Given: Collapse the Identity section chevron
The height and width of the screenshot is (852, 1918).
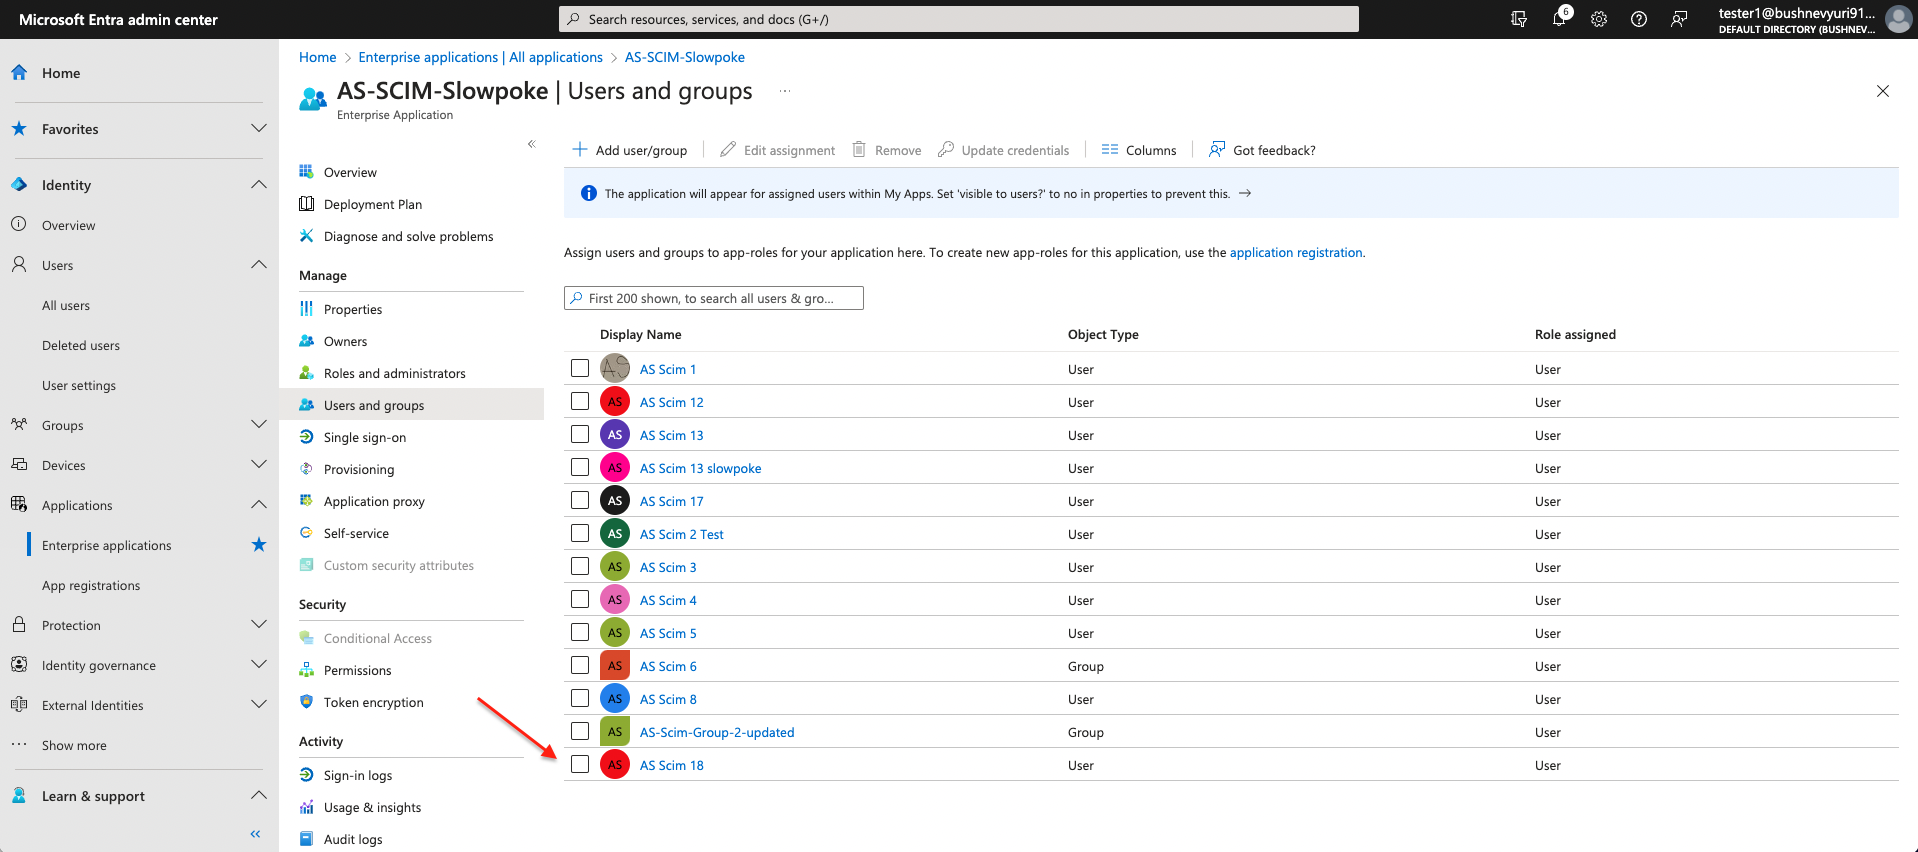Looking at the screenshot, I should [259, 184].
